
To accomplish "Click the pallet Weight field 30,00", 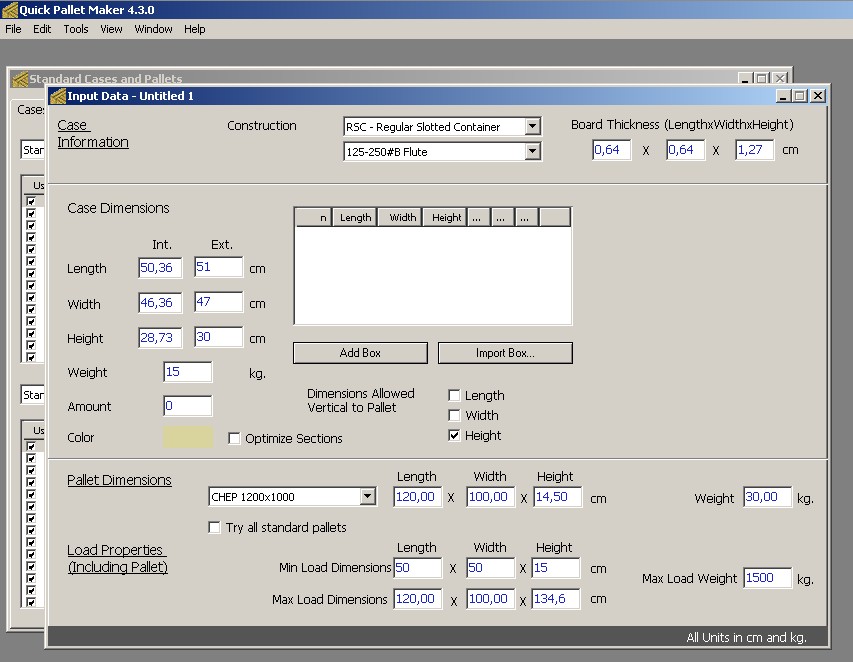I will (768, 497).
